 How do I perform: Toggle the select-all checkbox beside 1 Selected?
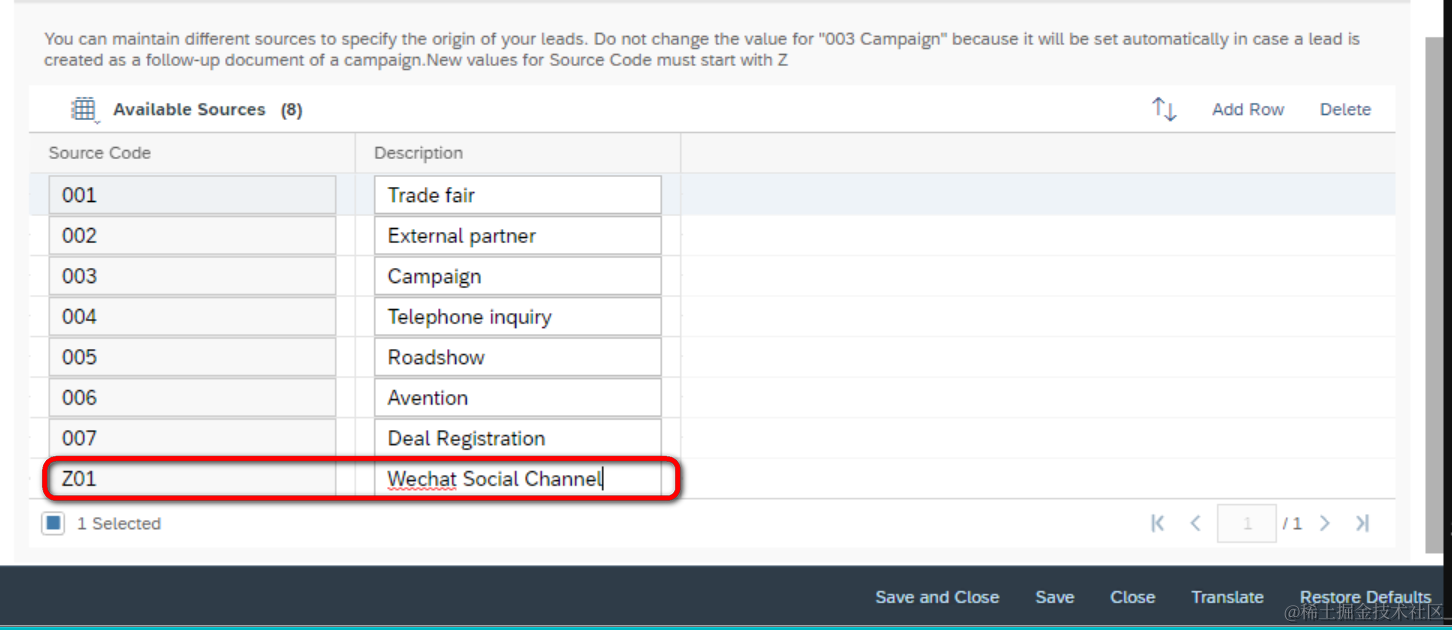tap(53, 523)
